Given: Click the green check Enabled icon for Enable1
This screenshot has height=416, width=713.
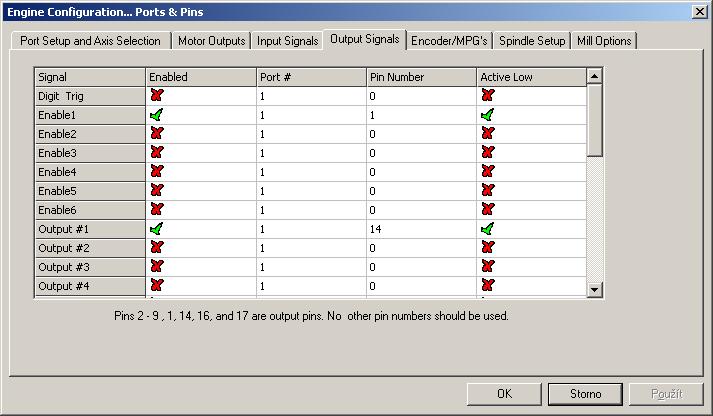Looking at the screenshot, I should click(156, 115).
